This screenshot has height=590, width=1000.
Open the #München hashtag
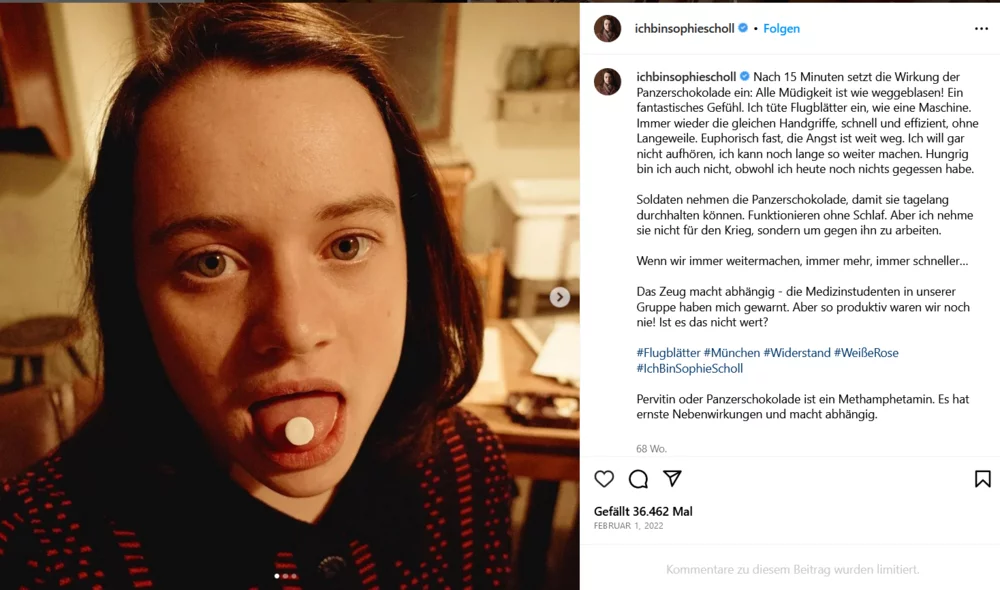point(732,353)
